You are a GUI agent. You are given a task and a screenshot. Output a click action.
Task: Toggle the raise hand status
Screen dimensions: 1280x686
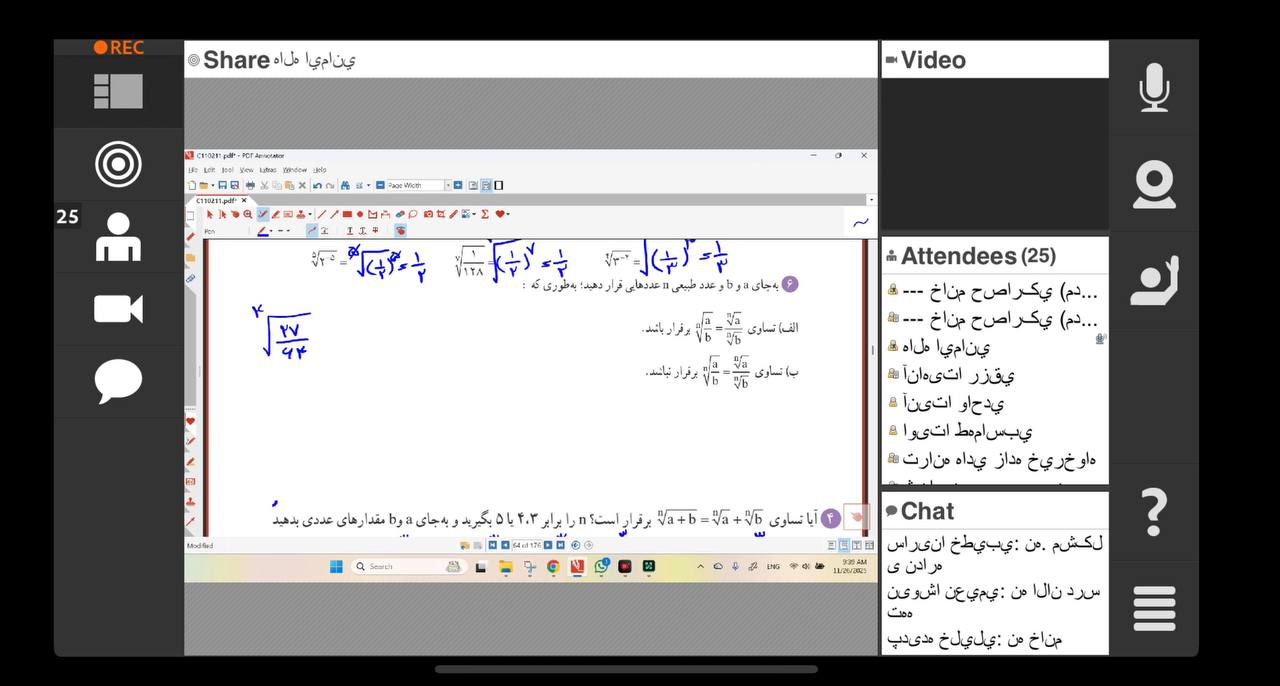(1153, 281)
